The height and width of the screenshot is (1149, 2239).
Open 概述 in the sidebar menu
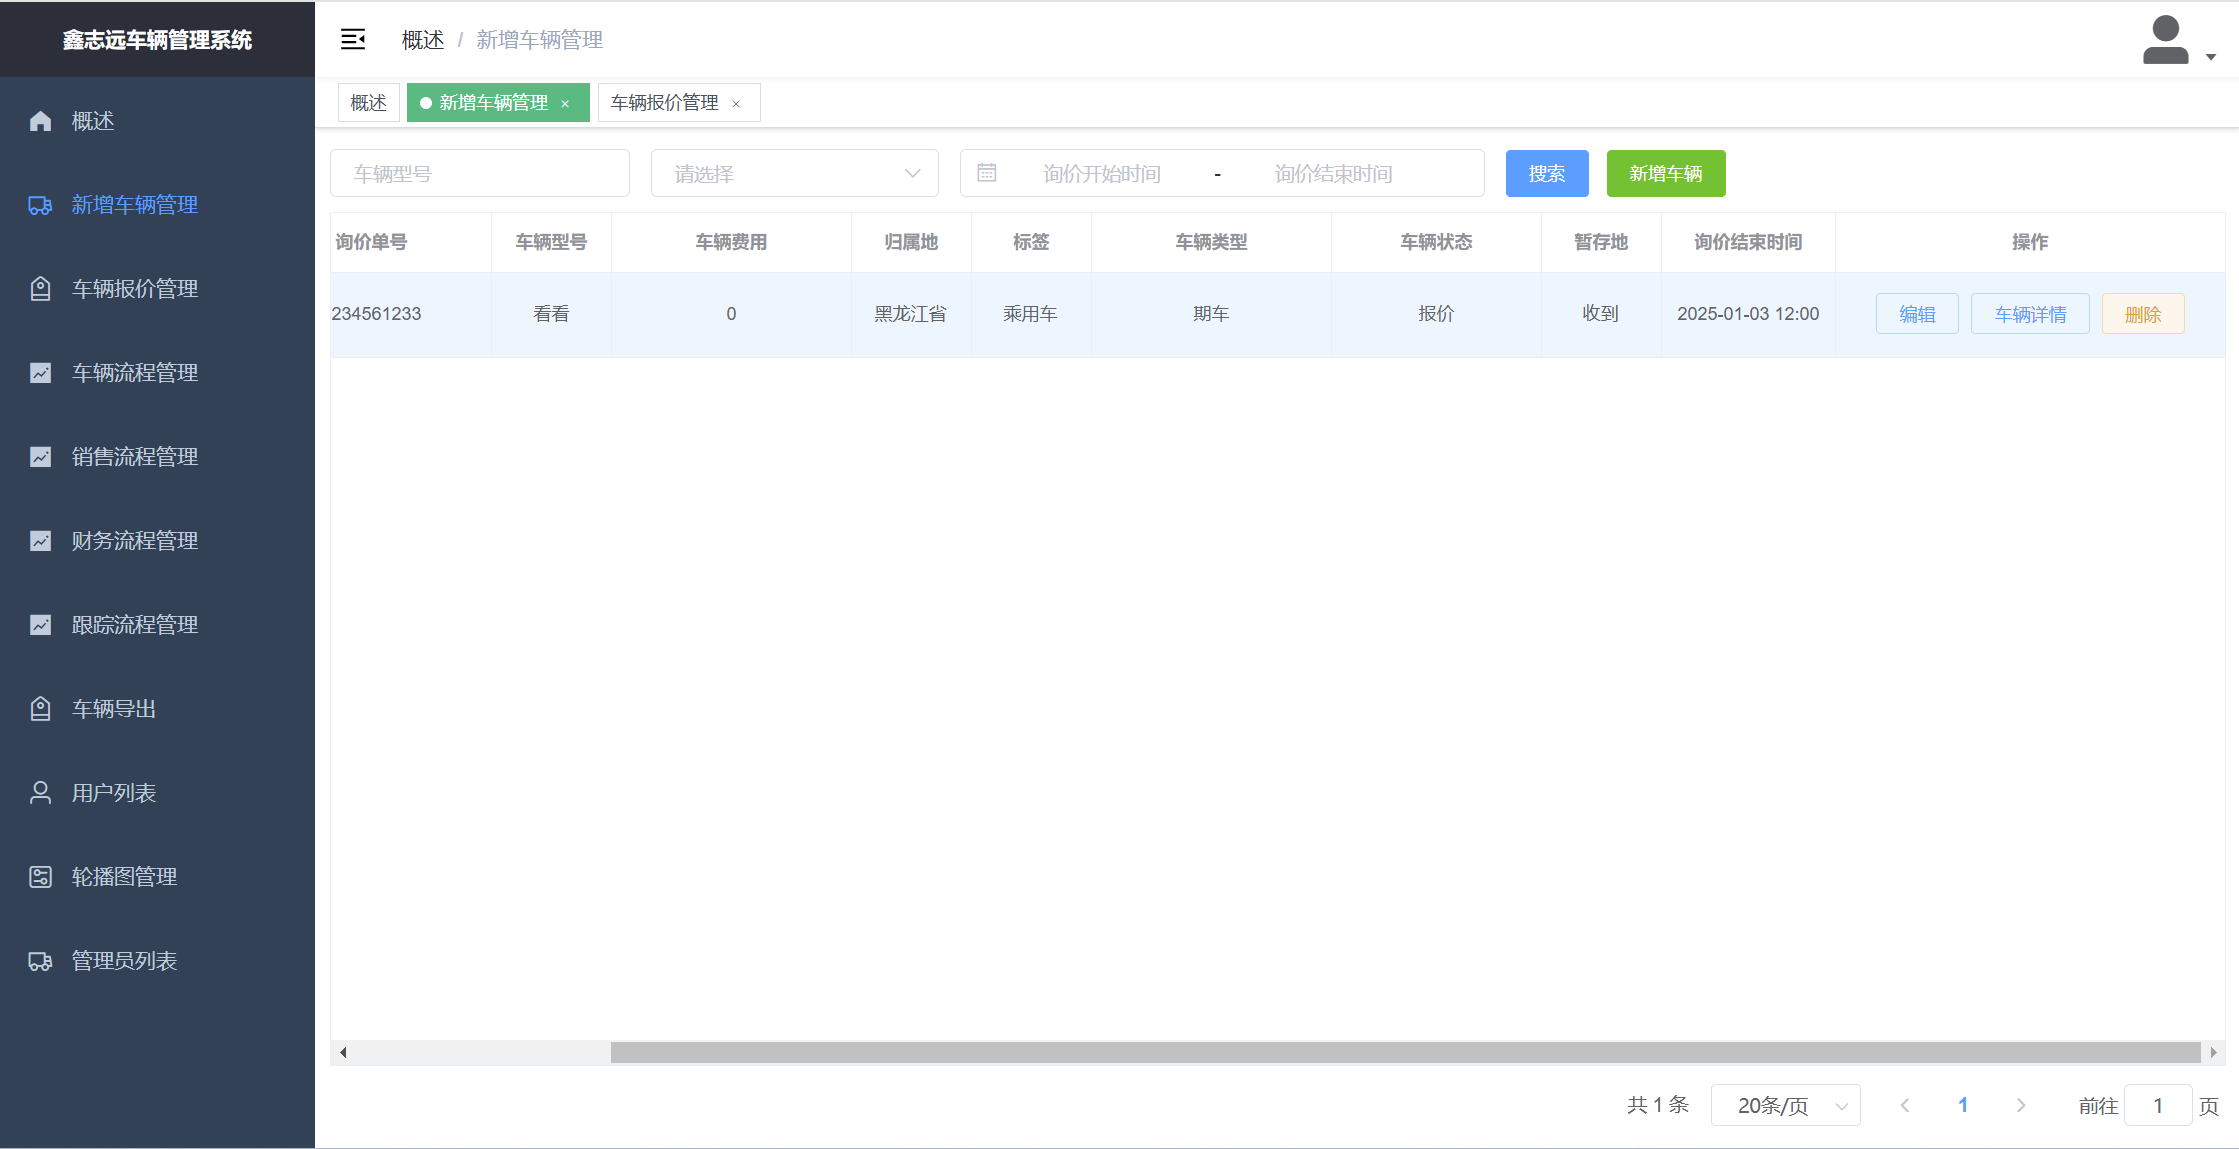tap(158, 121)
